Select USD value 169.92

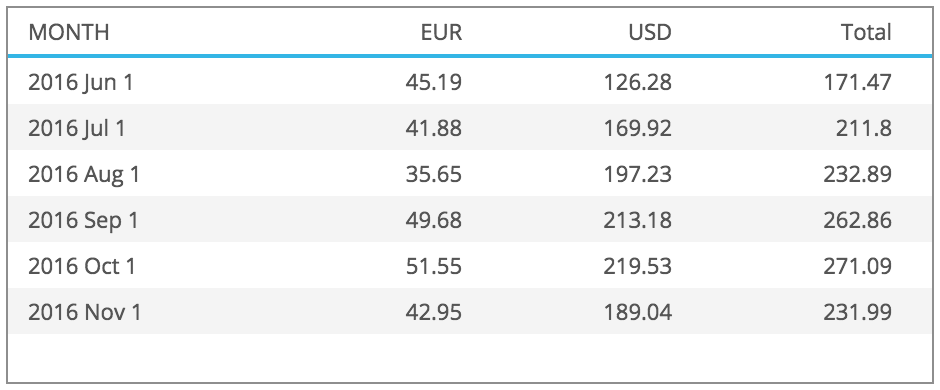(638, 128)
